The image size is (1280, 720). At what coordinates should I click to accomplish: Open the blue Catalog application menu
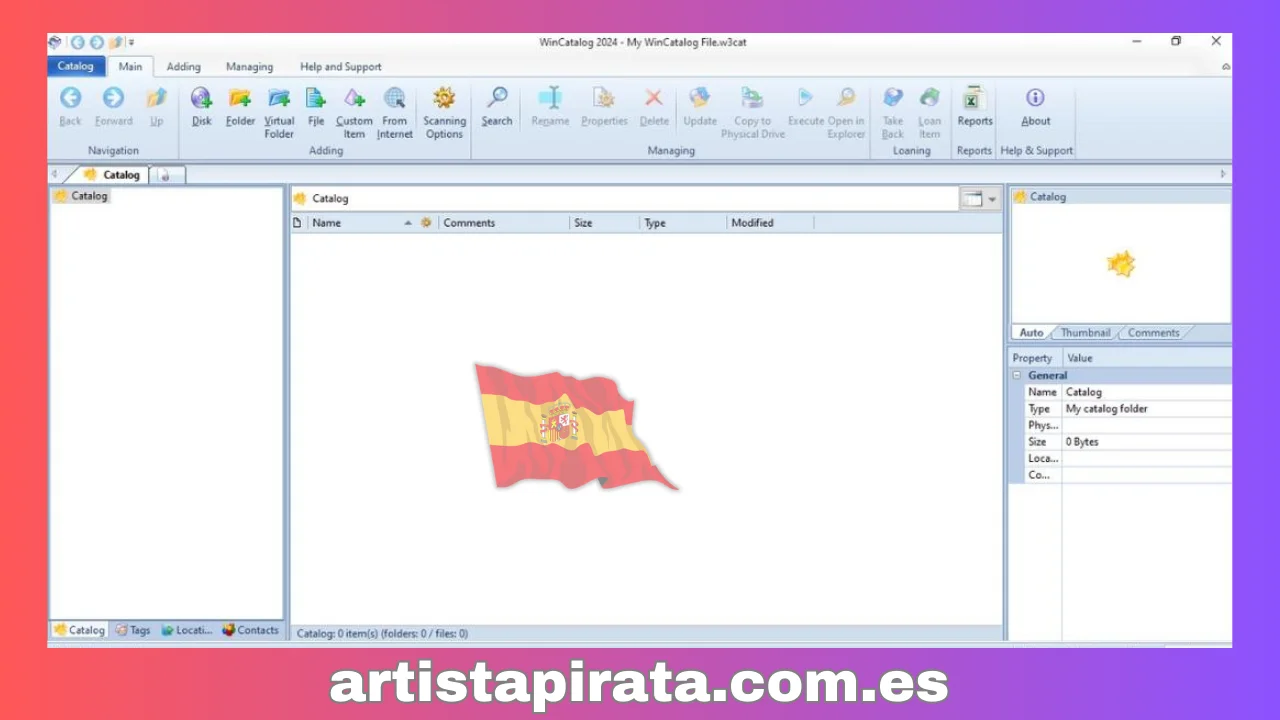tap(76, 66)
